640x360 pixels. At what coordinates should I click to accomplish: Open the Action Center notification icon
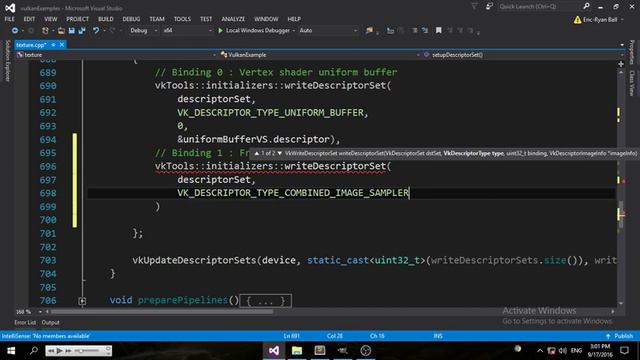[x=624, y=351]
